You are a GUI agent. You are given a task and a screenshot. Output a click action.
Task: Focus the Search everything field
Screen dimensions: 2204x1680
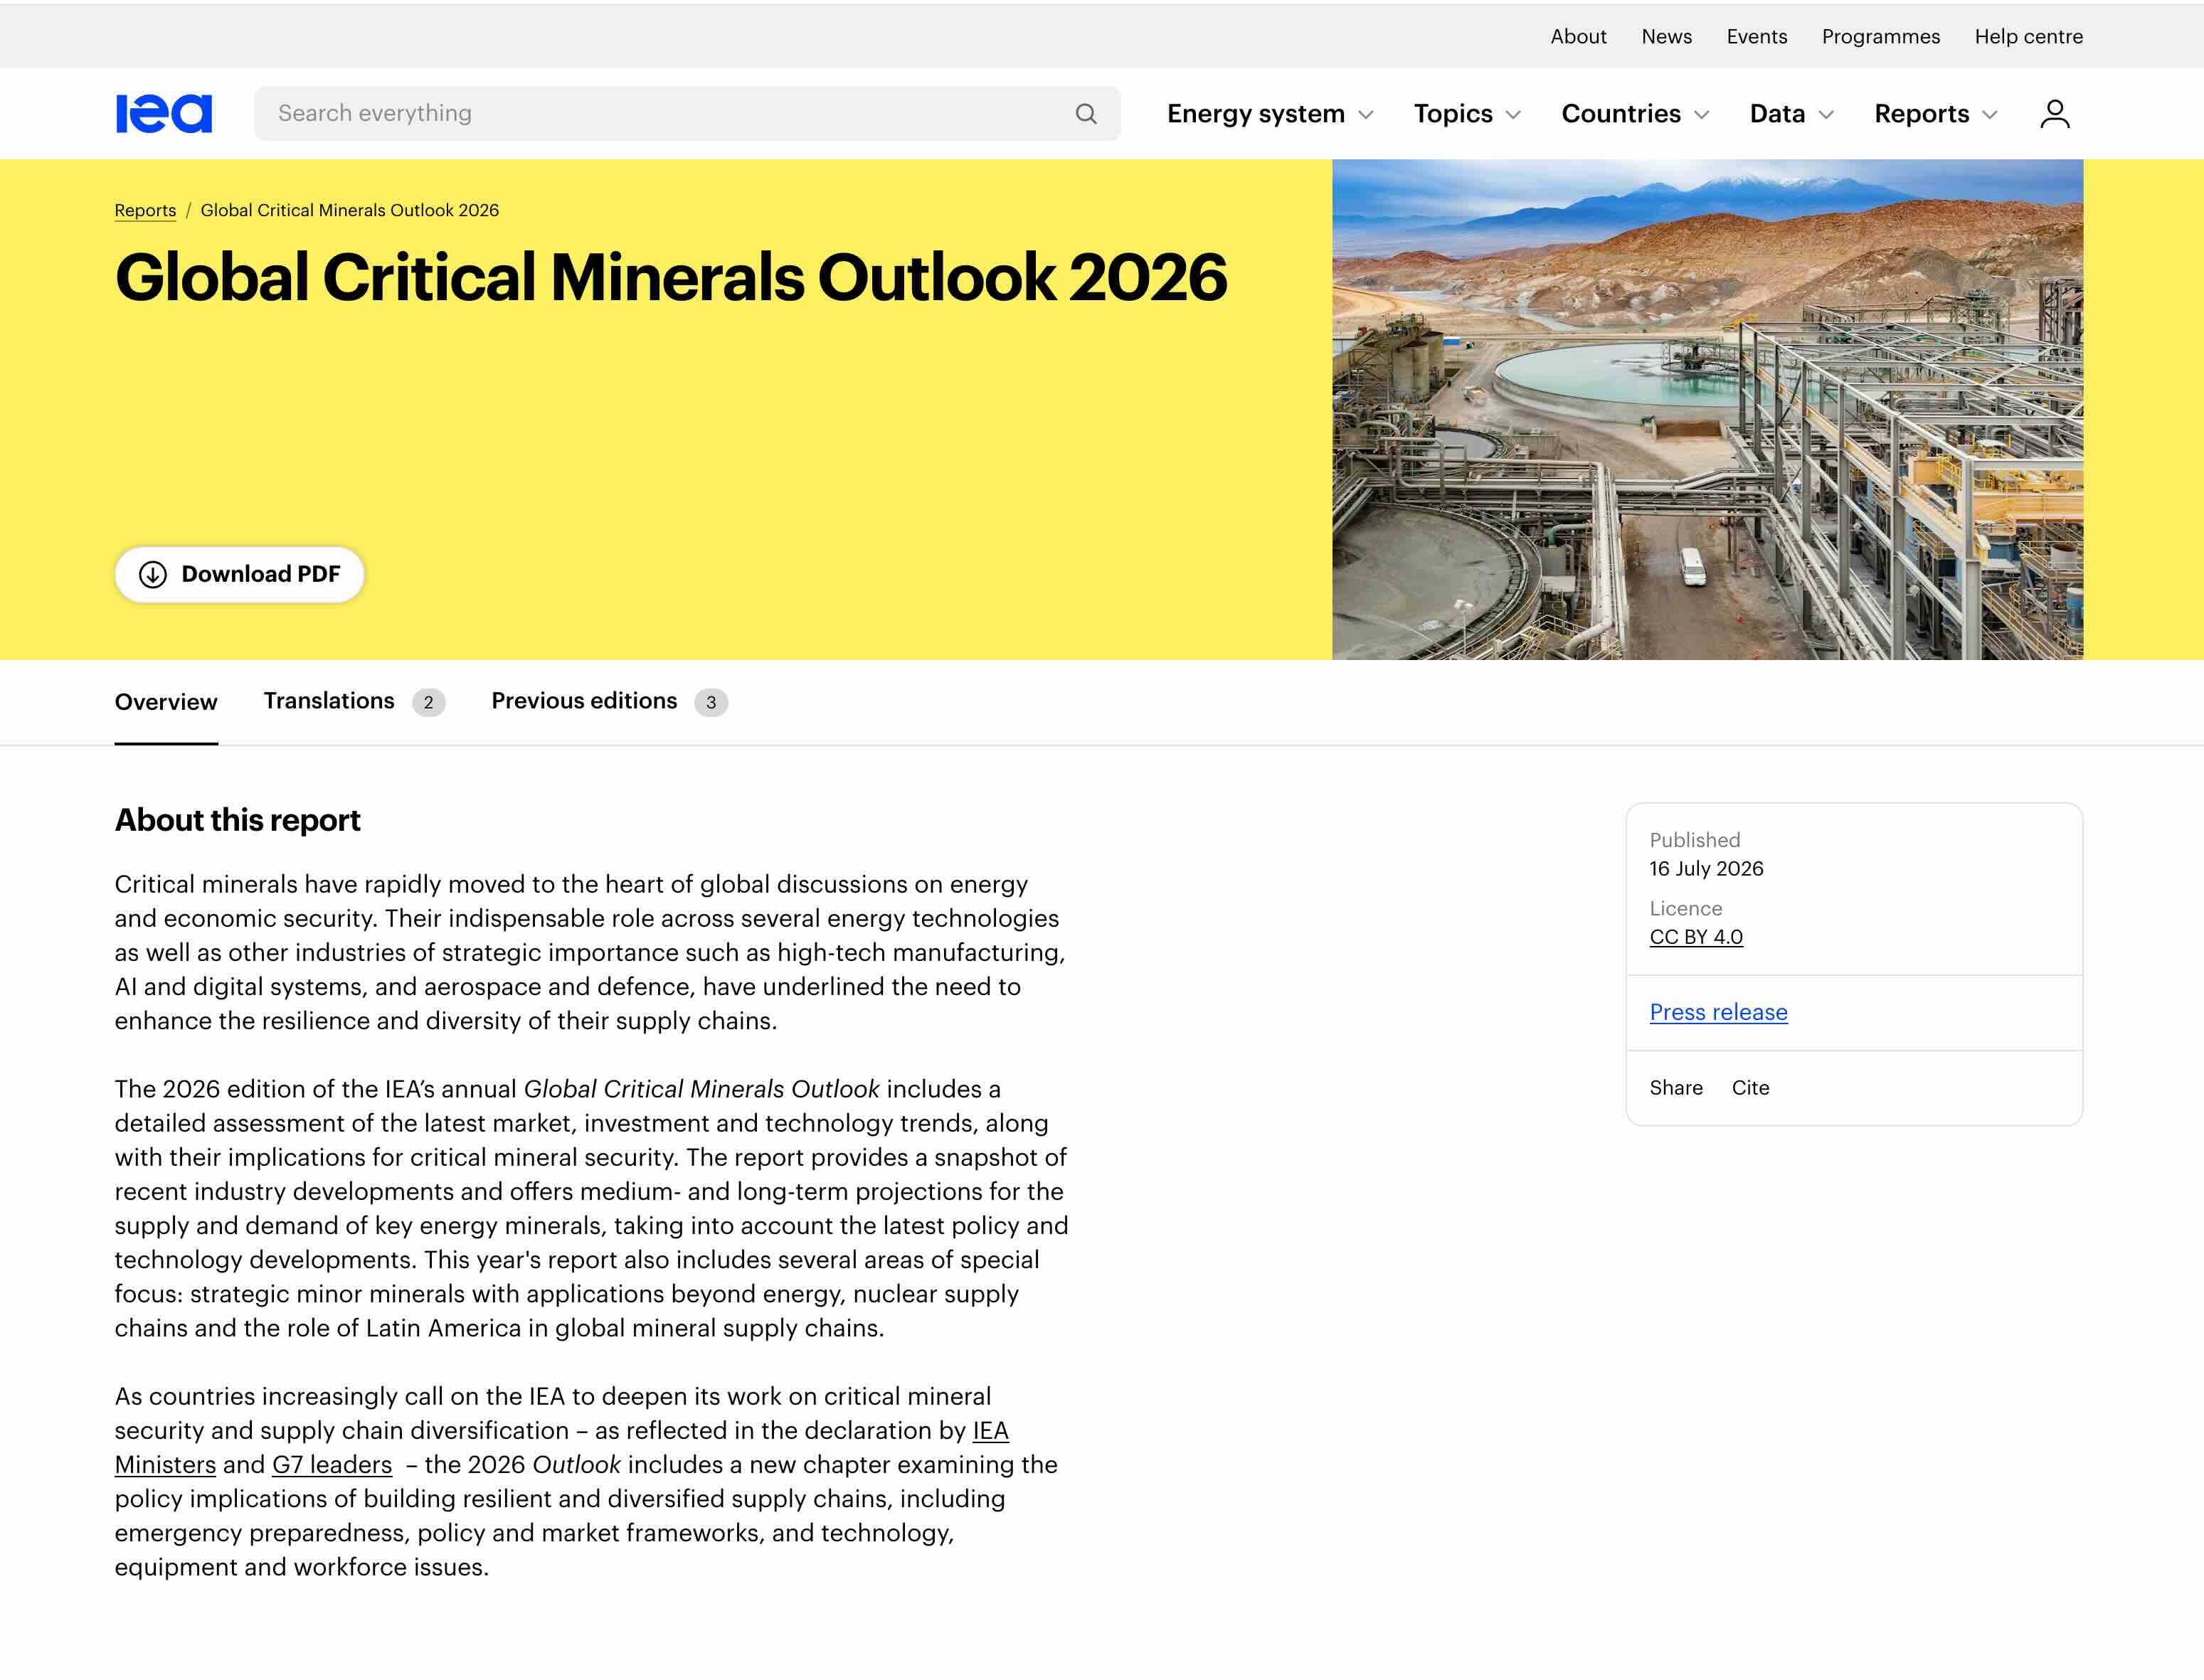click(687, 114)
